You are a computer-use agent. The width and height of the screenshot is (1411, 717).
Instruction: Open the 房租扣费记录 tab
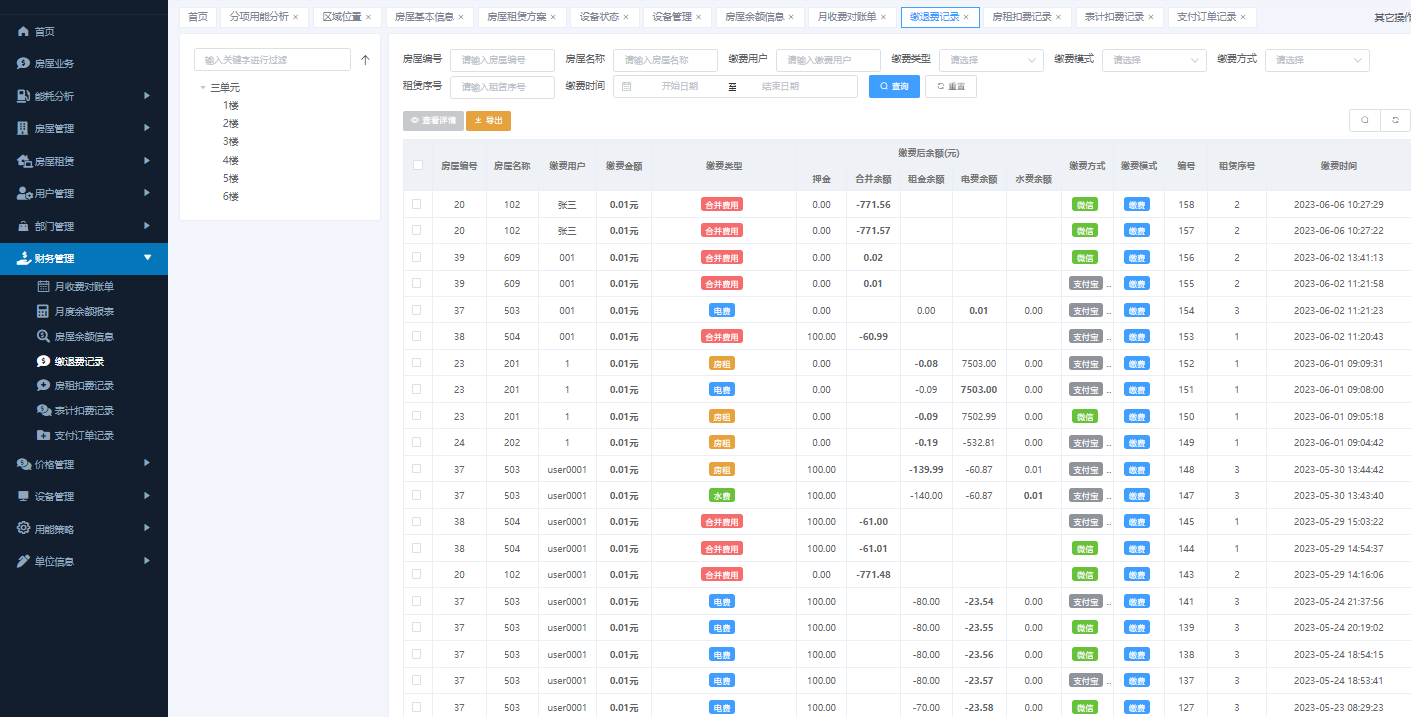tap(1026, 17)
